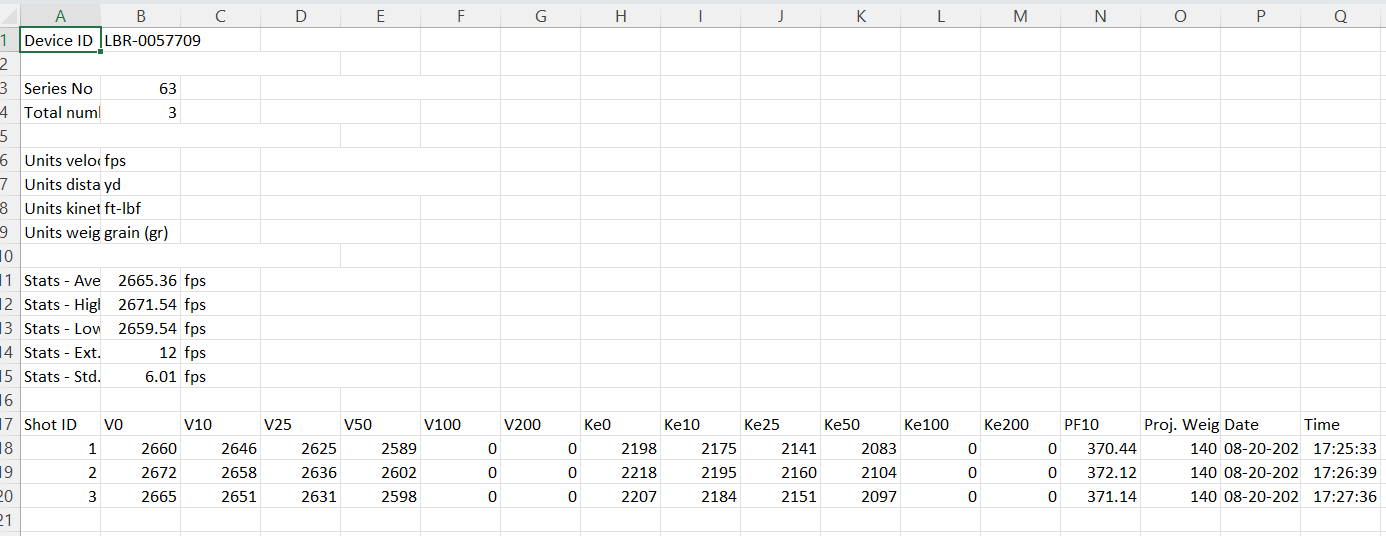Viewport: 1386px width, 536px height.
Task: Select the highest velocity 2671.54 cell
Action: pos(140,304)
